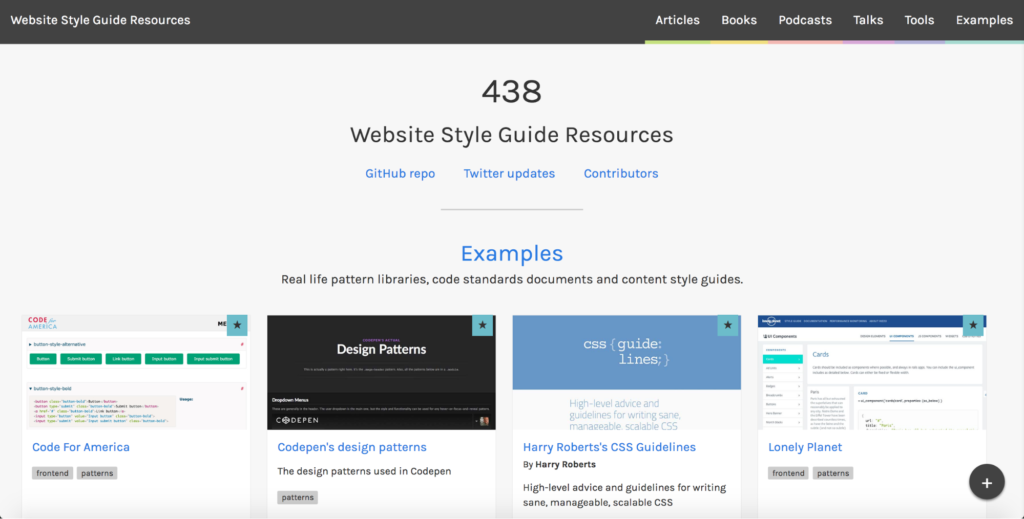Click the star icon on CSS Guidelines card
The height and width of the screenshot is (519, 1024).
tap(728, 325)
